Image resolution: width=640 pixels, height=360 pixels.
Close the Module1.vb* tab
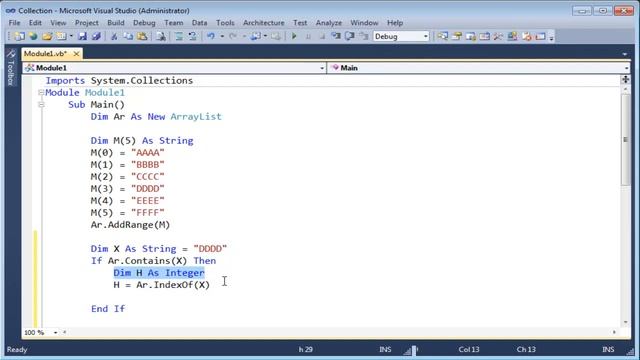[x=76, y=53]
